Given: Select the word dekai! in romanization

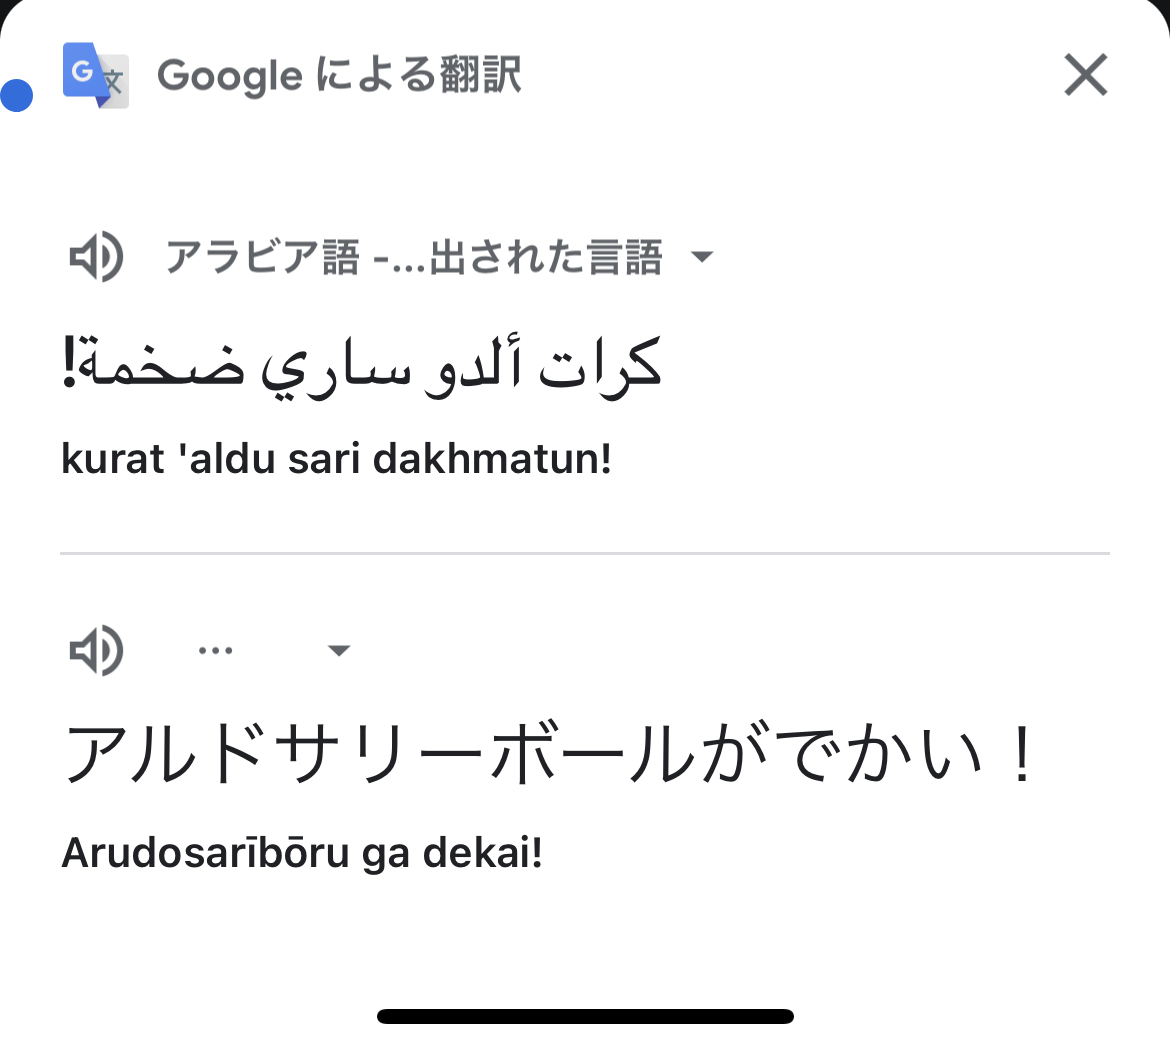Looking at the screenshot, I should [x=483, y=852].
